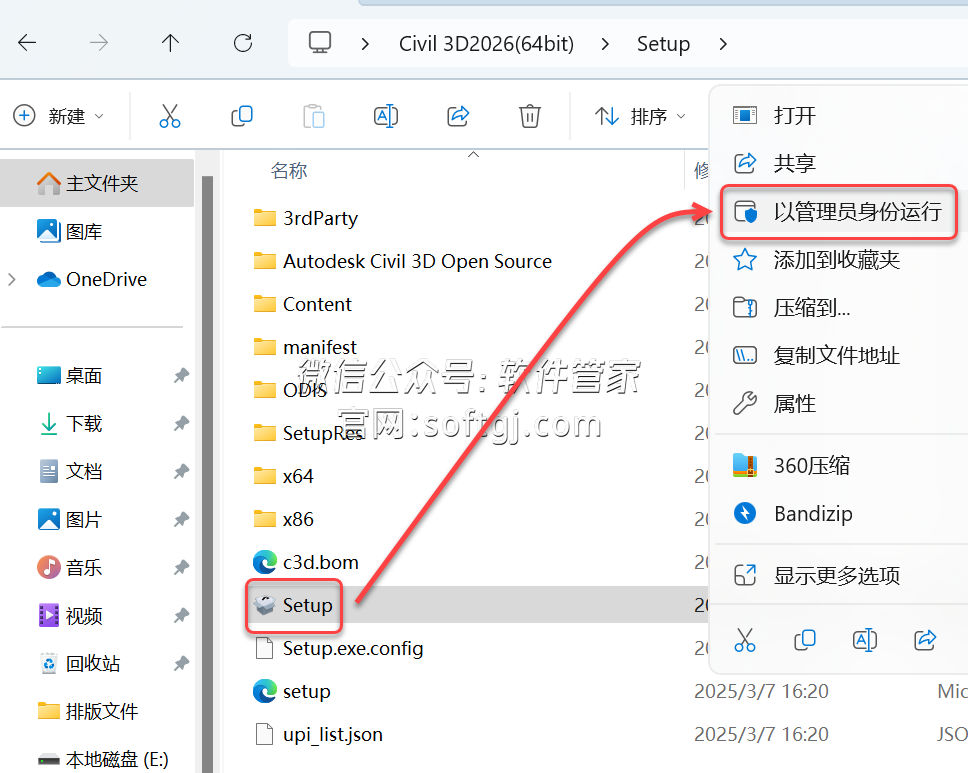Unpin 桌面 from quick access
This screenshot has height=773, width=968.
[x=181, y=375]
